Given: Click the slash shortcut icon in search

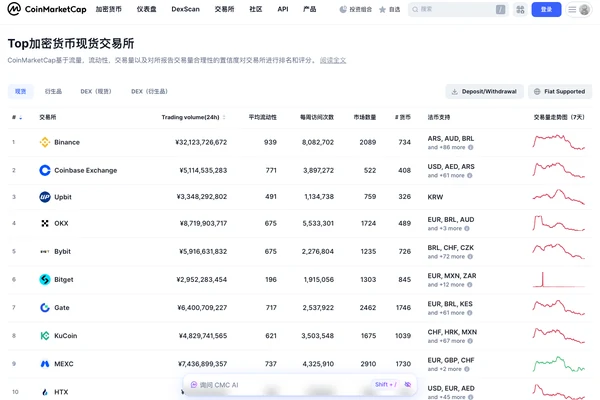Looking at the screenshot, I should point(501,10).
